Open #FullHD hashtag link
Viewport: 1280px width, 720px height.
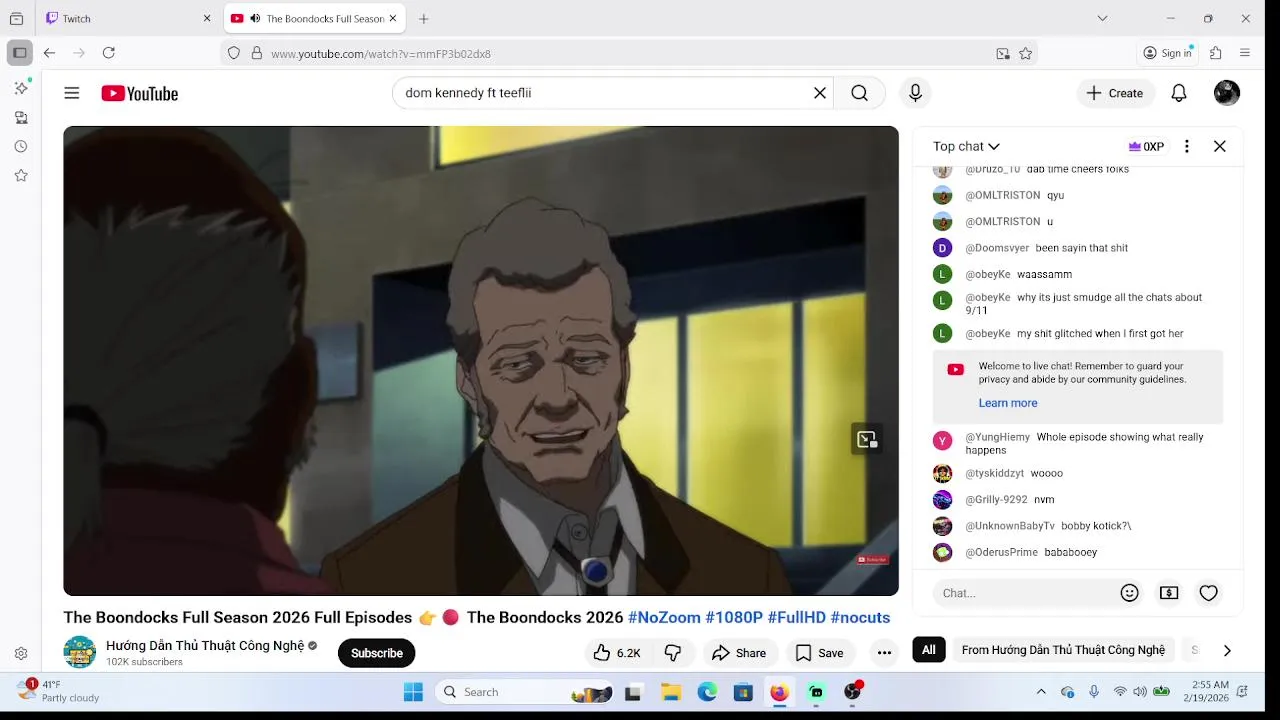point(796,617)
